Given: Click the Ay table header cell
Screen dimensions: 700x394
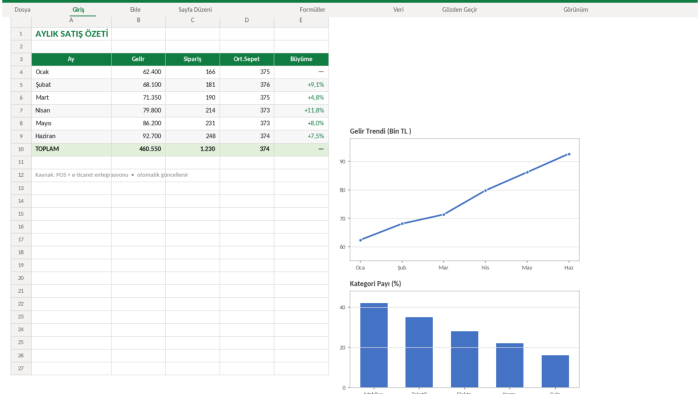Looking at the screenshot, I should 71,59.
